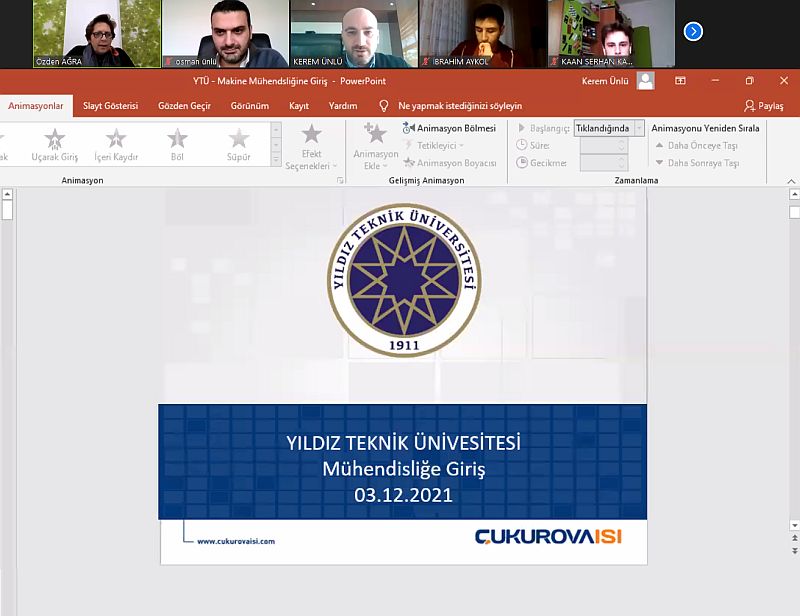Image resolution: width=800 pixels, height=616 pixels.
Task: Choose the Böl animation effect
Action: (x=177, y=145)
